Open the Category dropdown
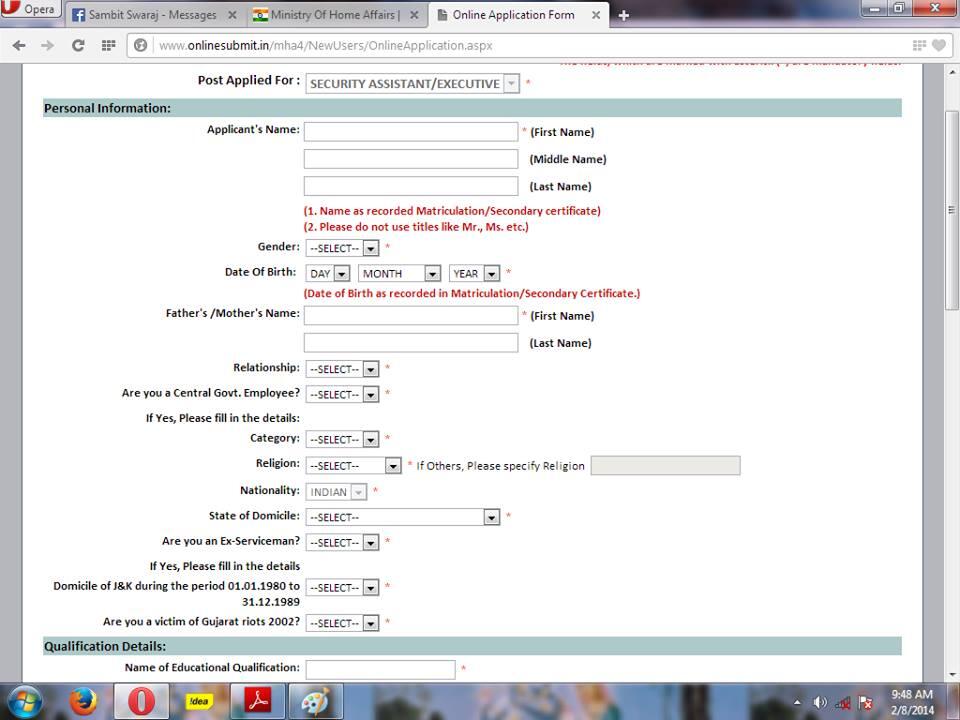This screenshot has width=960, height=720. 342,440
